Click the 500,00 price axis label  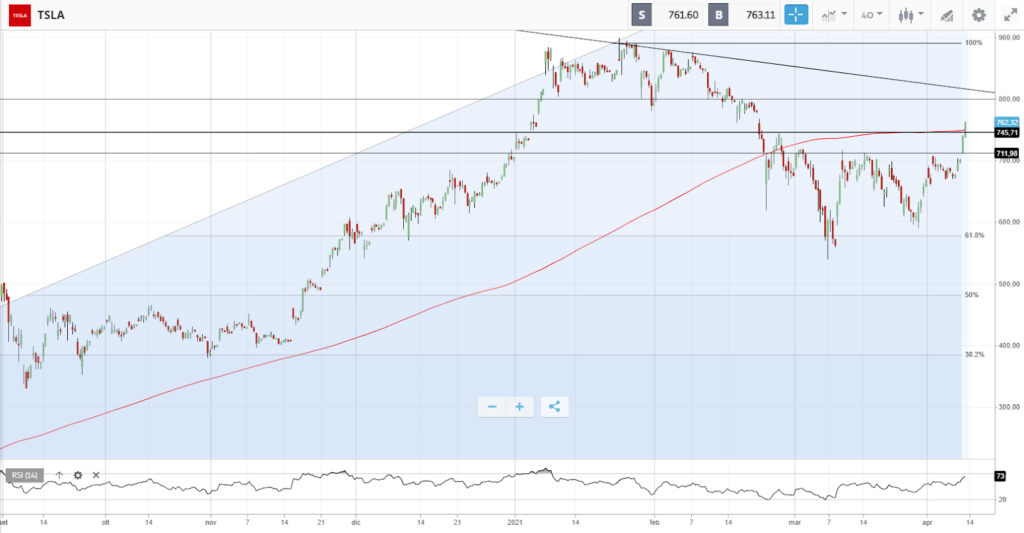point(1009,284)
